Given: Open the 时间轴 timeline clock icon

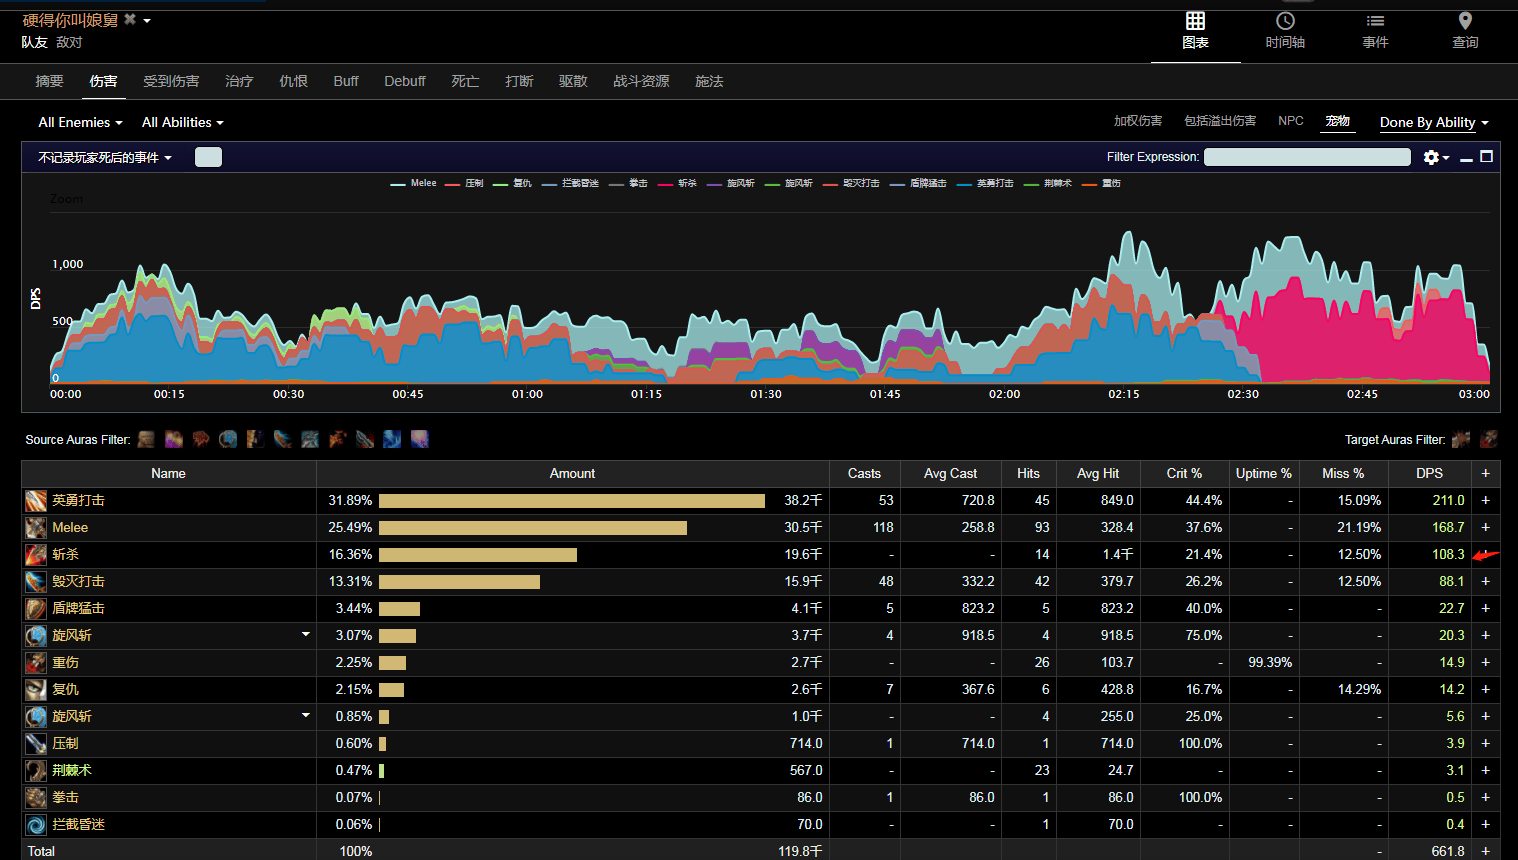Looking at the screenshot, I should coord(1285,21).
